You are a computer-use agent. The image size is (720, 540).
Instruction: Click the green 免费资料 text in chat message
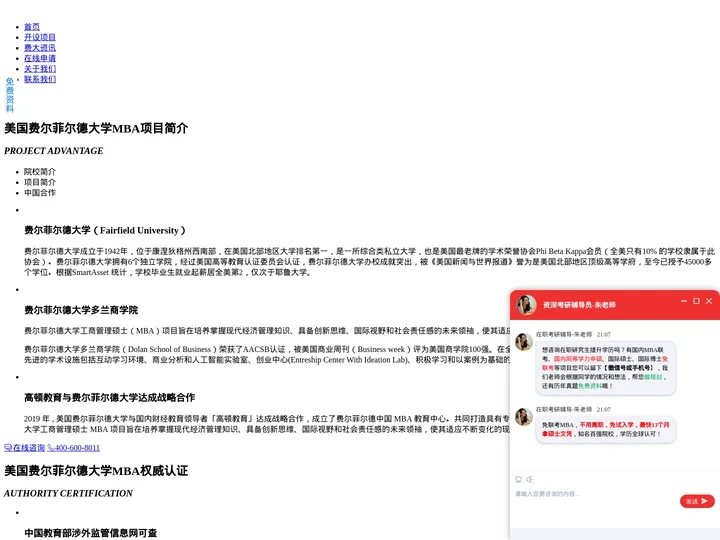pos(590,386)
